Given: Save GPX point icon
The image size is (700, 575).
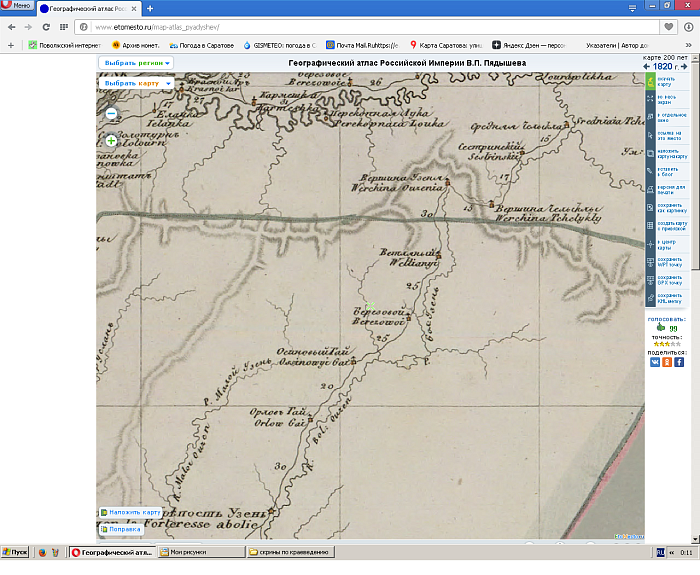Looking at the screenshot, I should tap(650, 280).
